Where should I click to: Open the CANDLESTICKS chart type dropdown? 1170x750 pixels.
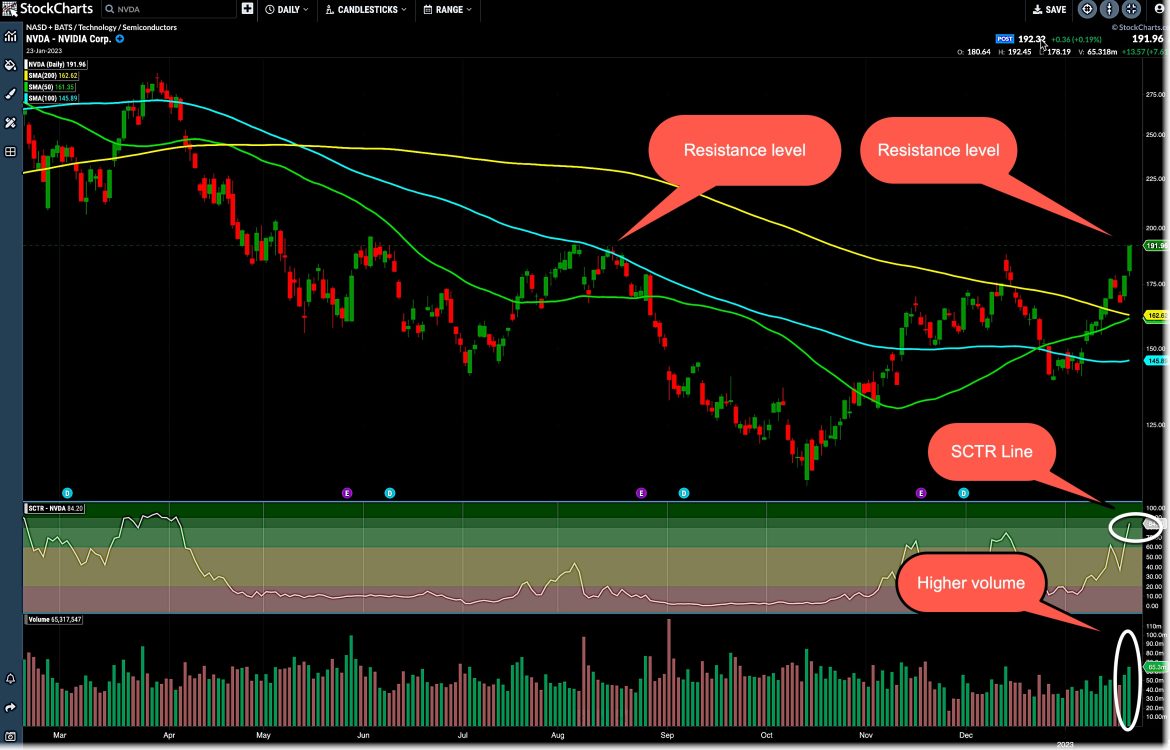tap(365, 9)
